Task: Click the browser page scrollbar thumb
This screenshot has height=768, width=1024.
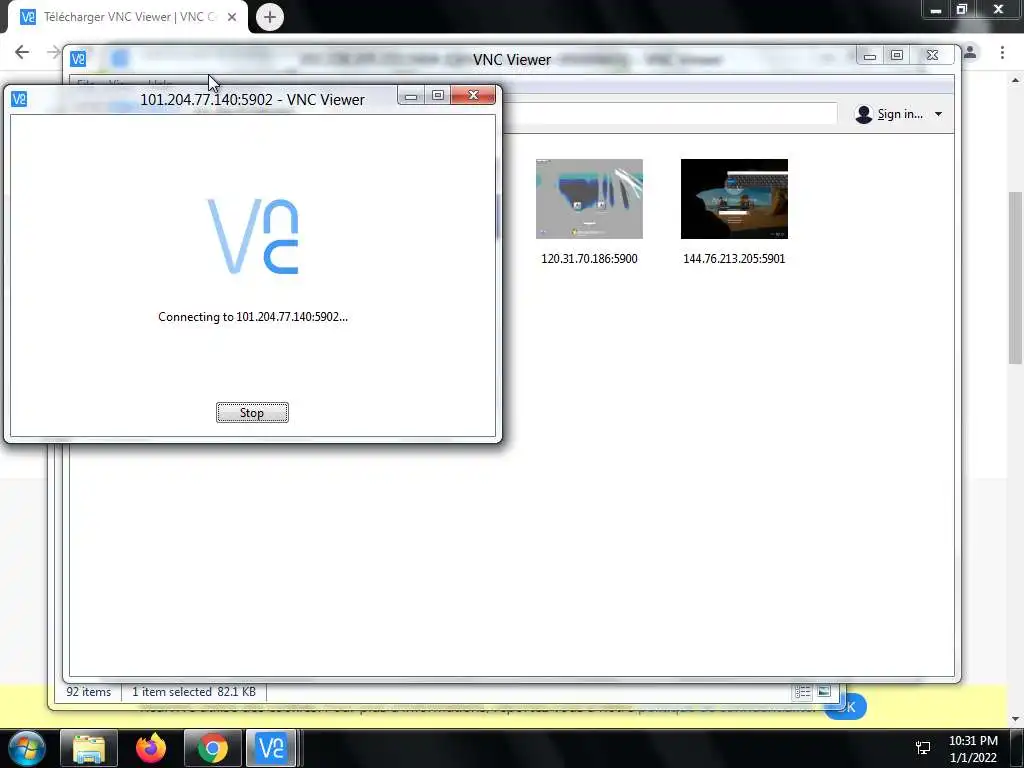Action: pyautogui.click(x=1015, y=278)
